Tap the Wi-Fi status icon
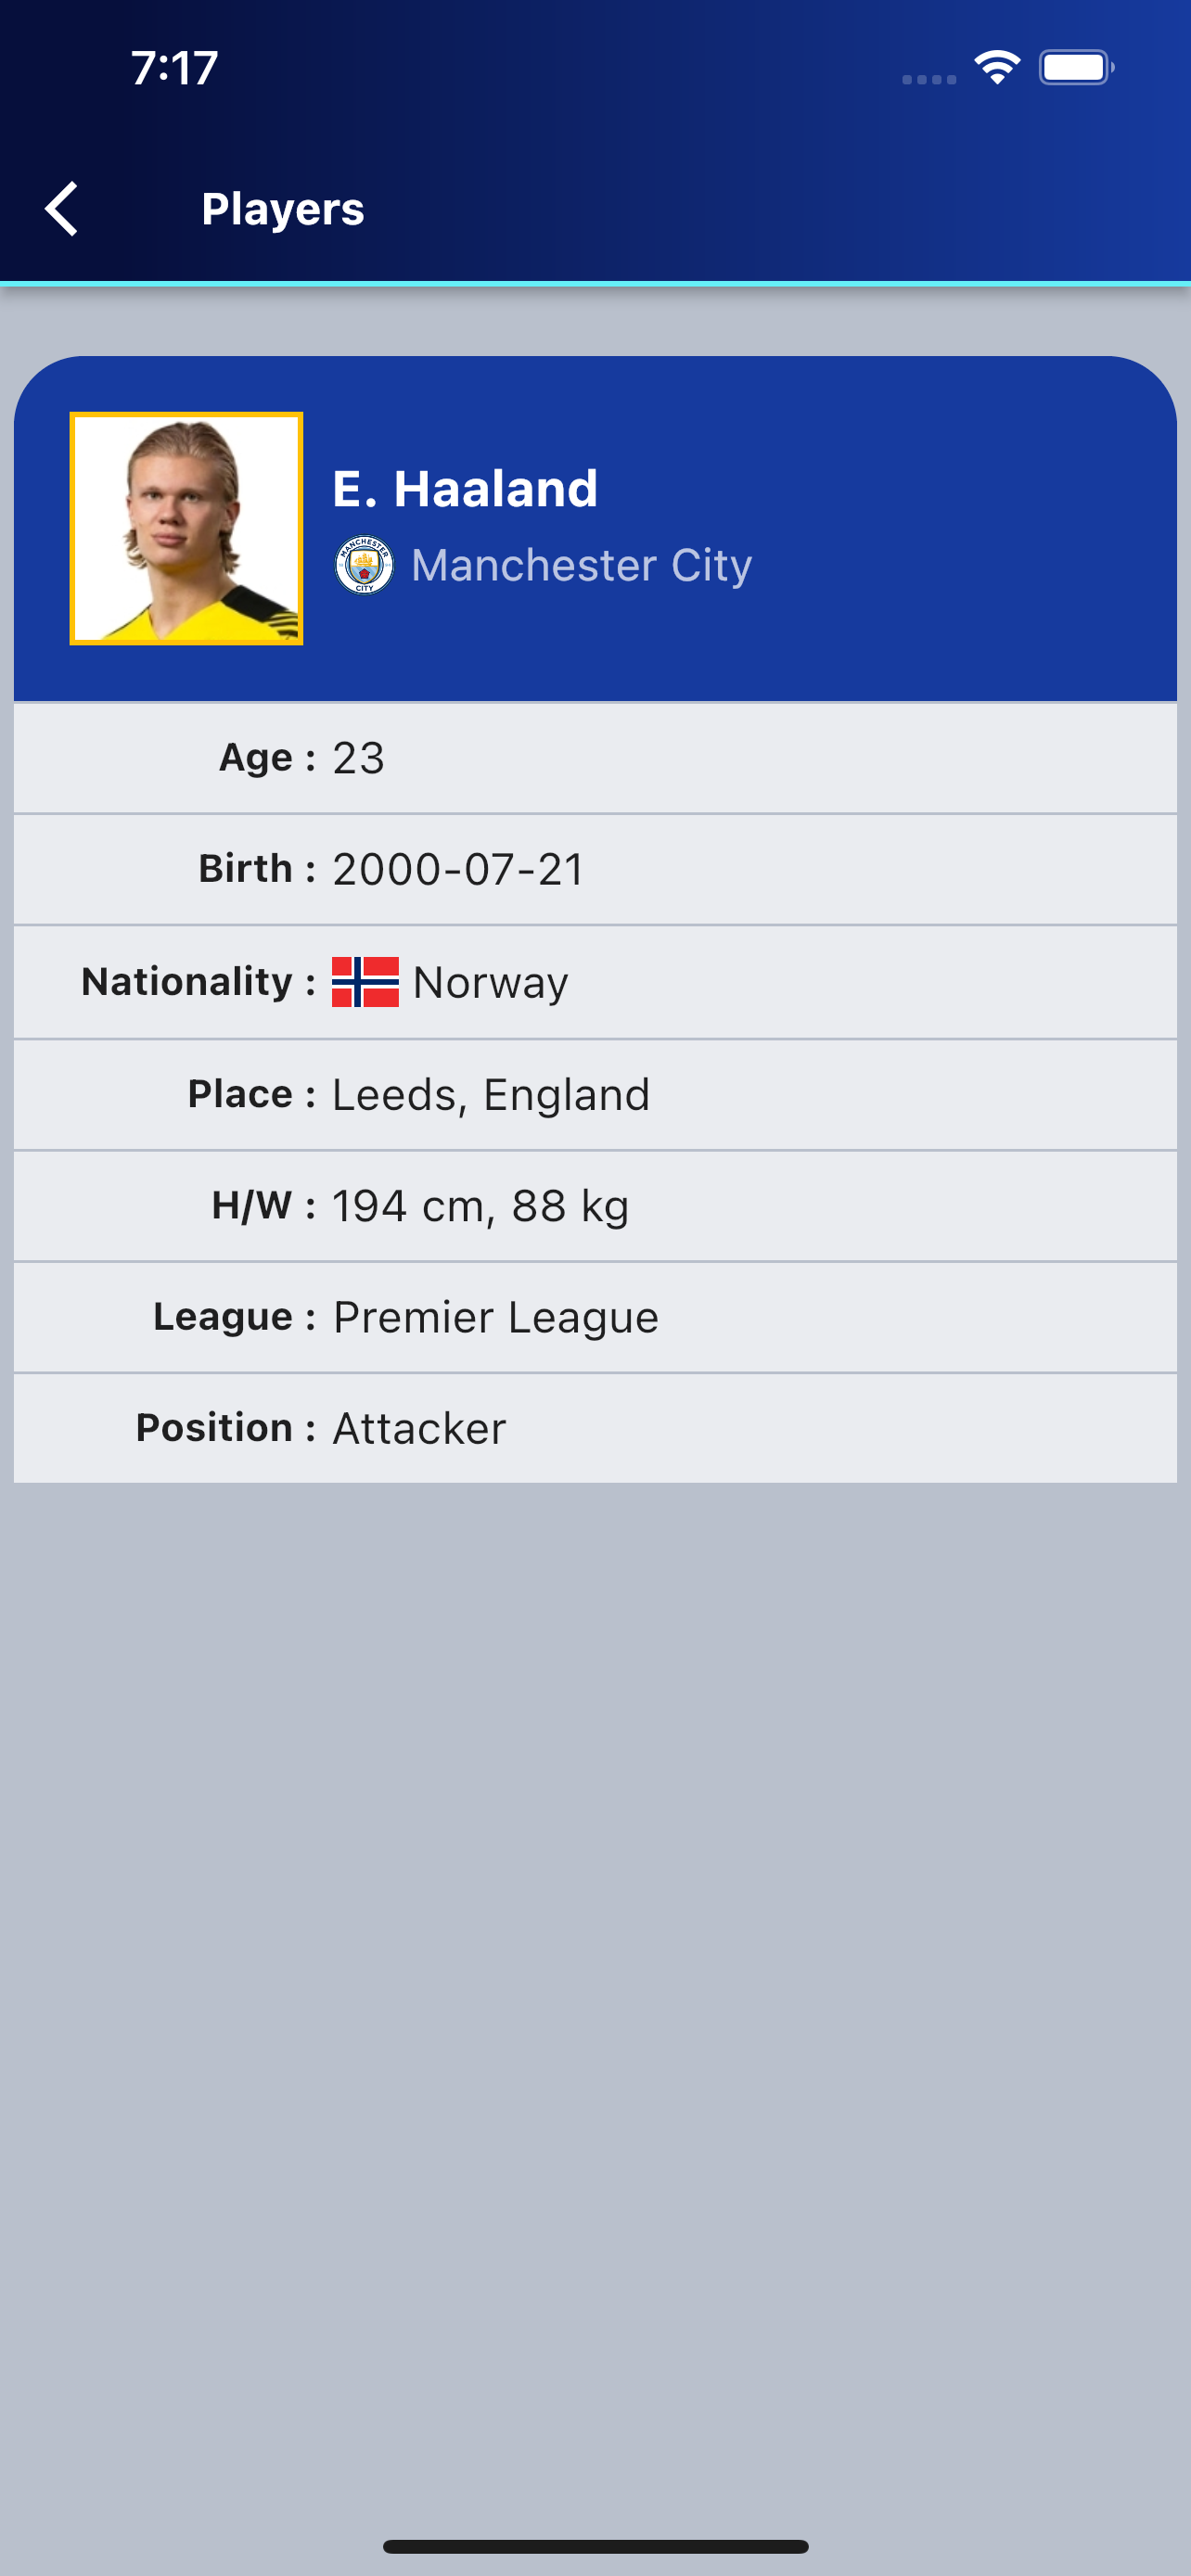The image size is (1191, 2576). point(997,68)
